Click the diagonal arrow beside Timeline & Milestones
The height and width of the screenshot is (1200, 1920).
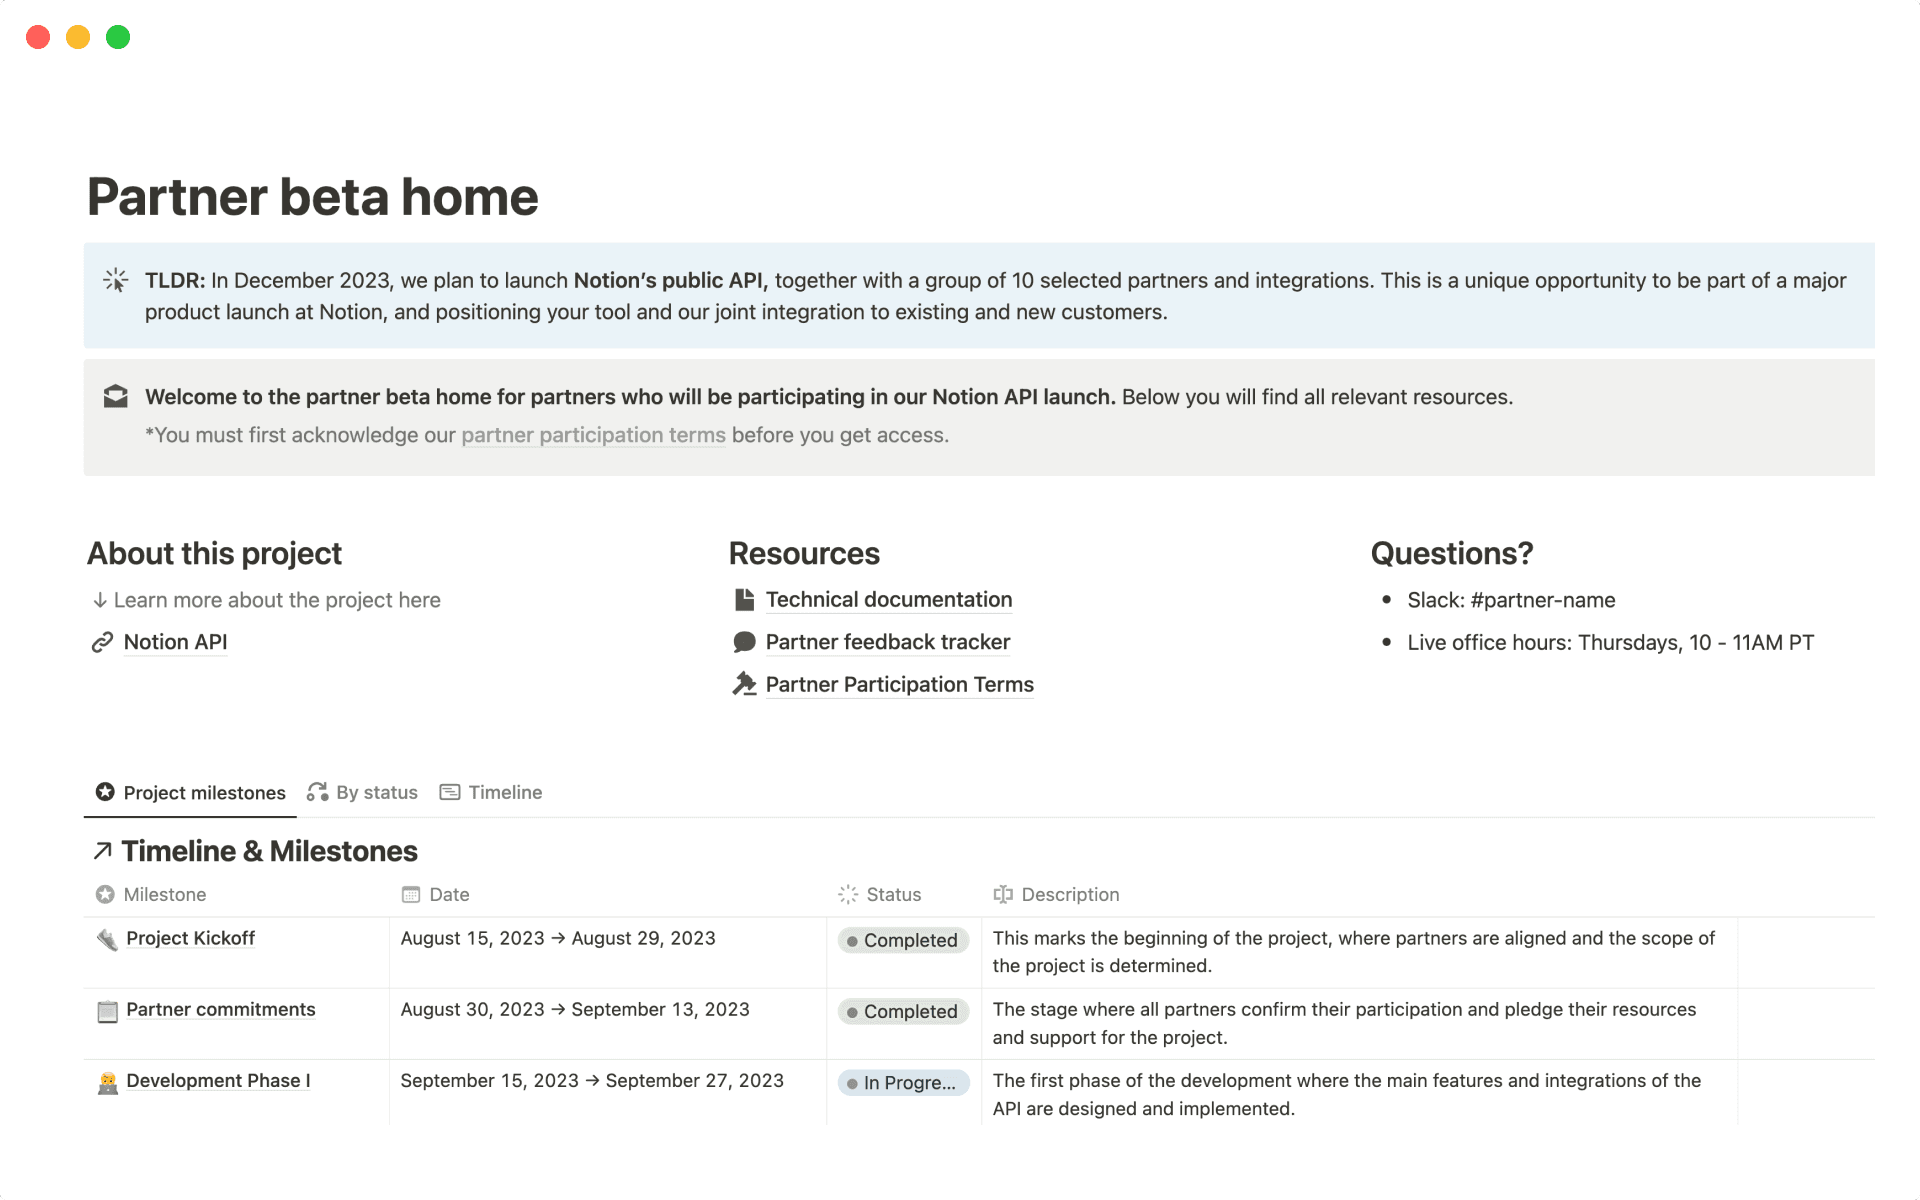coord(101,851)
